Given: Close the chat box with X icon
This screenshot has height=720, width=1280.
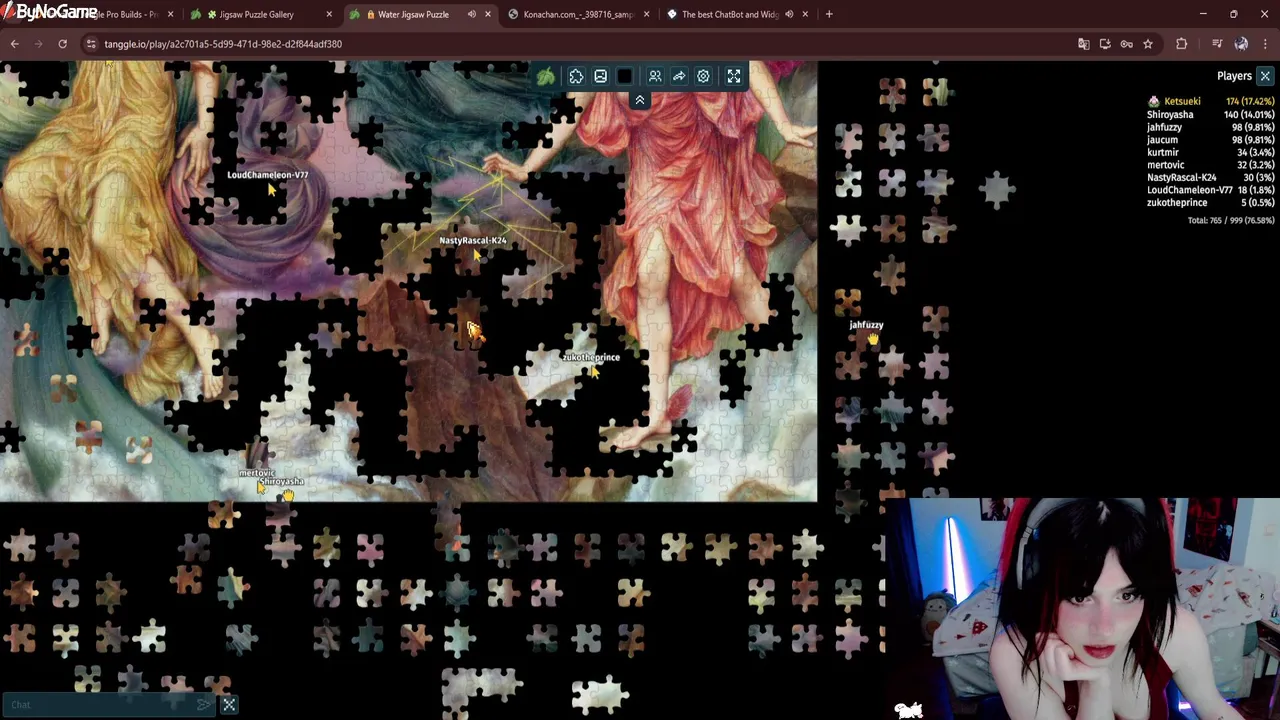Looking at the screenshot, I should click(x=229, y=705).
